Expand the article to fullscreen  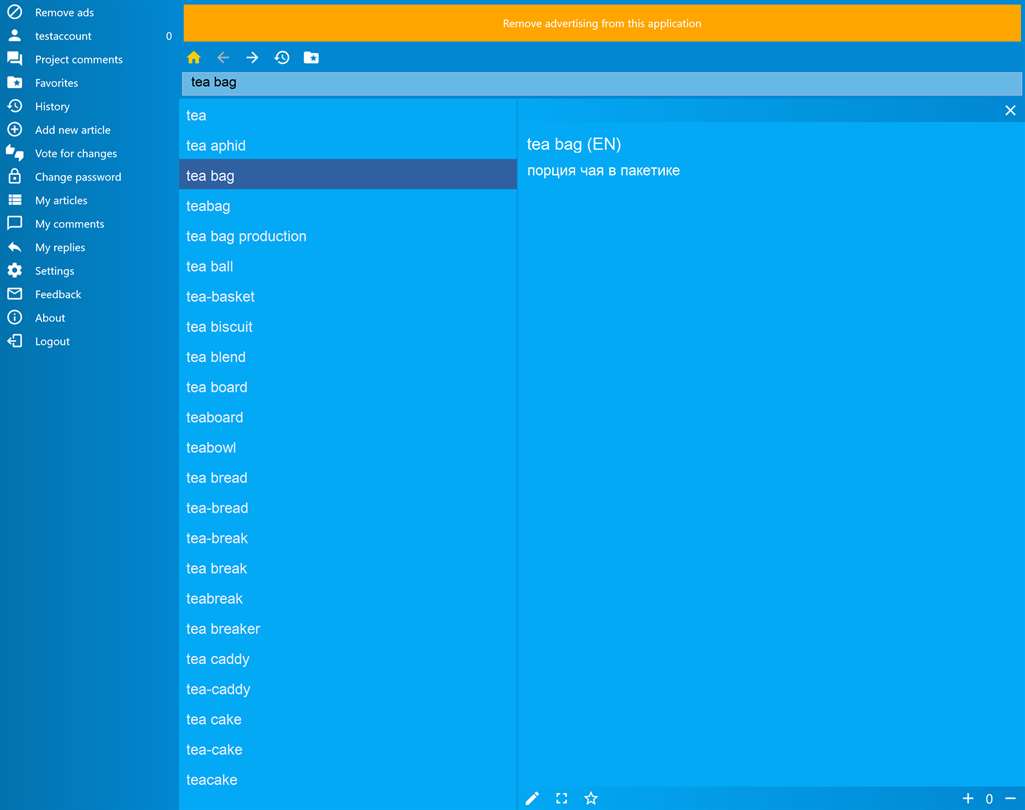click(x=562, y=798)
